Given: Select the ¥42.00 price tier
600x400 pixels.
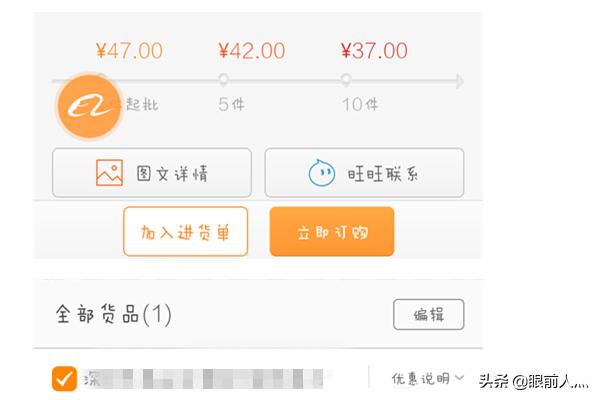Looking at the screenshot, I should coord(251,51).
